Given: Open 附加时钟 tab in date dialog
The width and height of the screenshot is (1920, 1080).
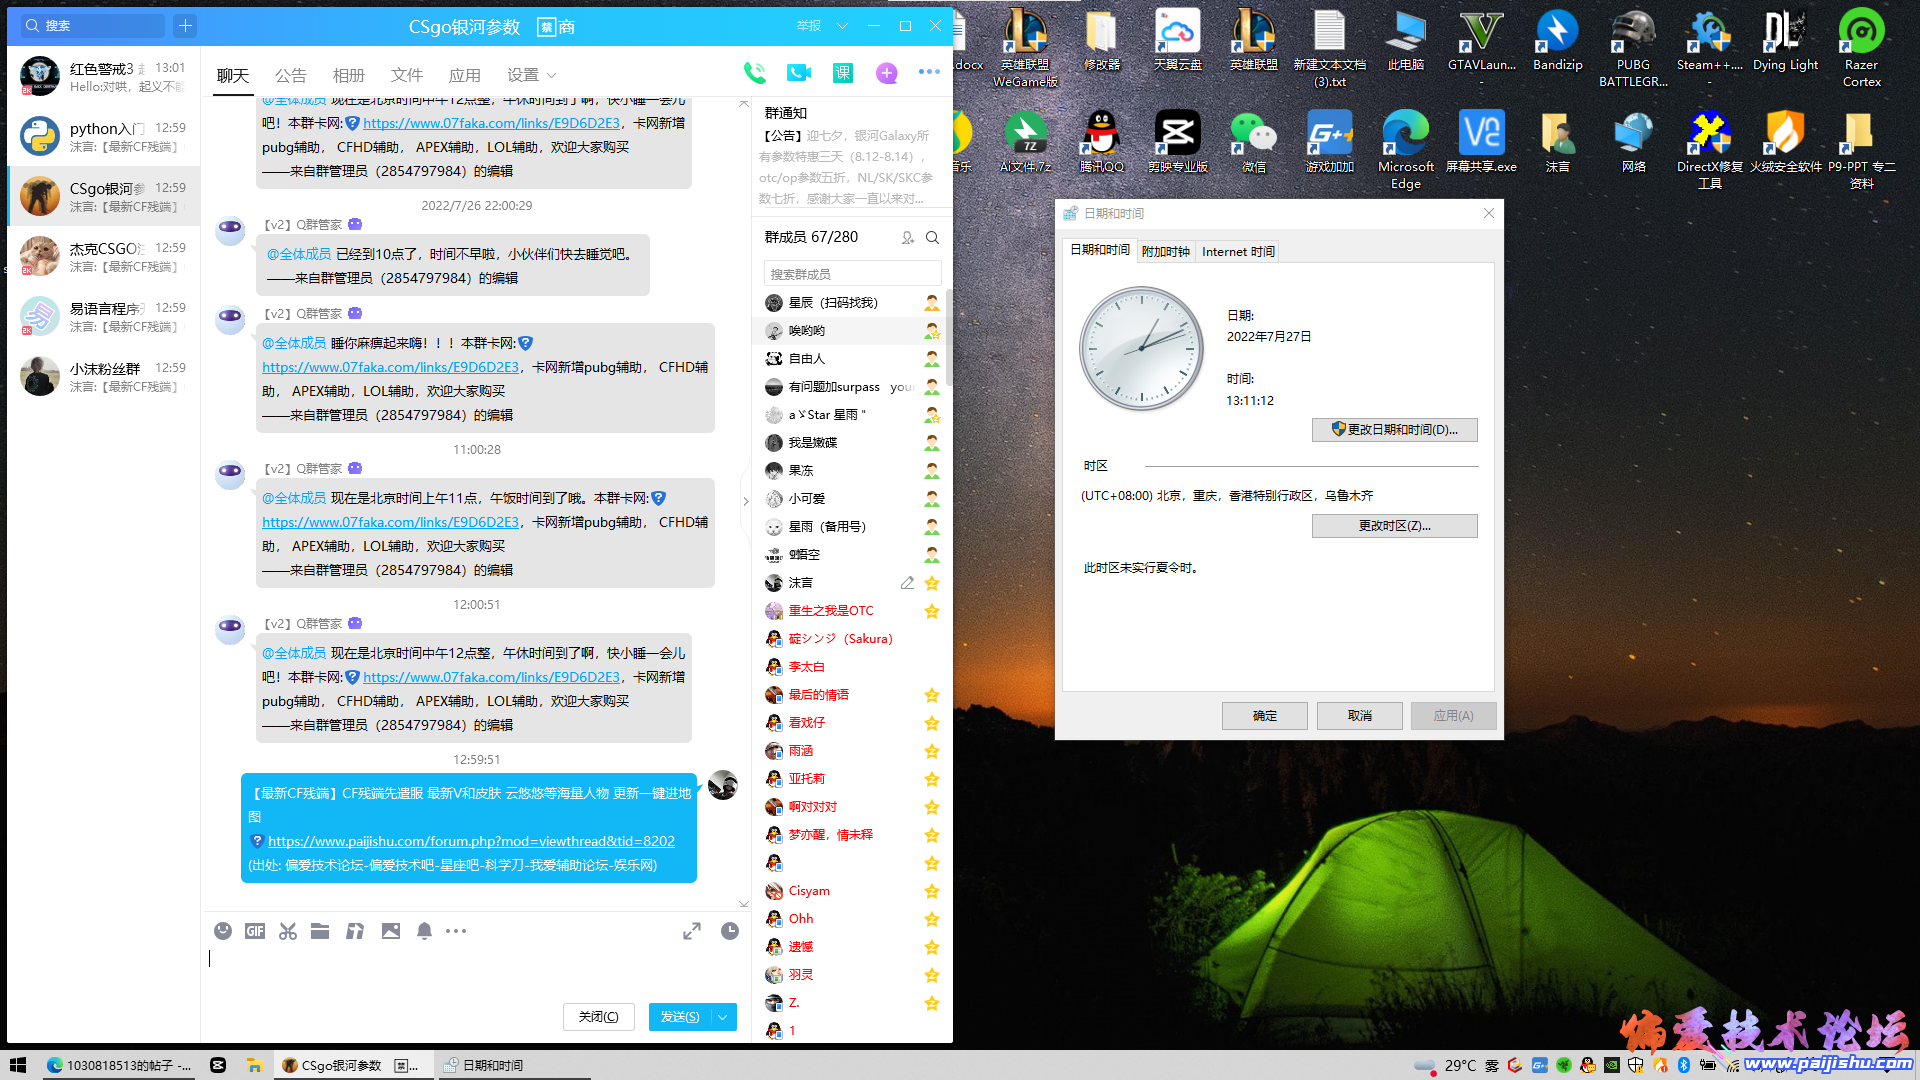Looking at the screenshot, I should (x=1166, y=252).
